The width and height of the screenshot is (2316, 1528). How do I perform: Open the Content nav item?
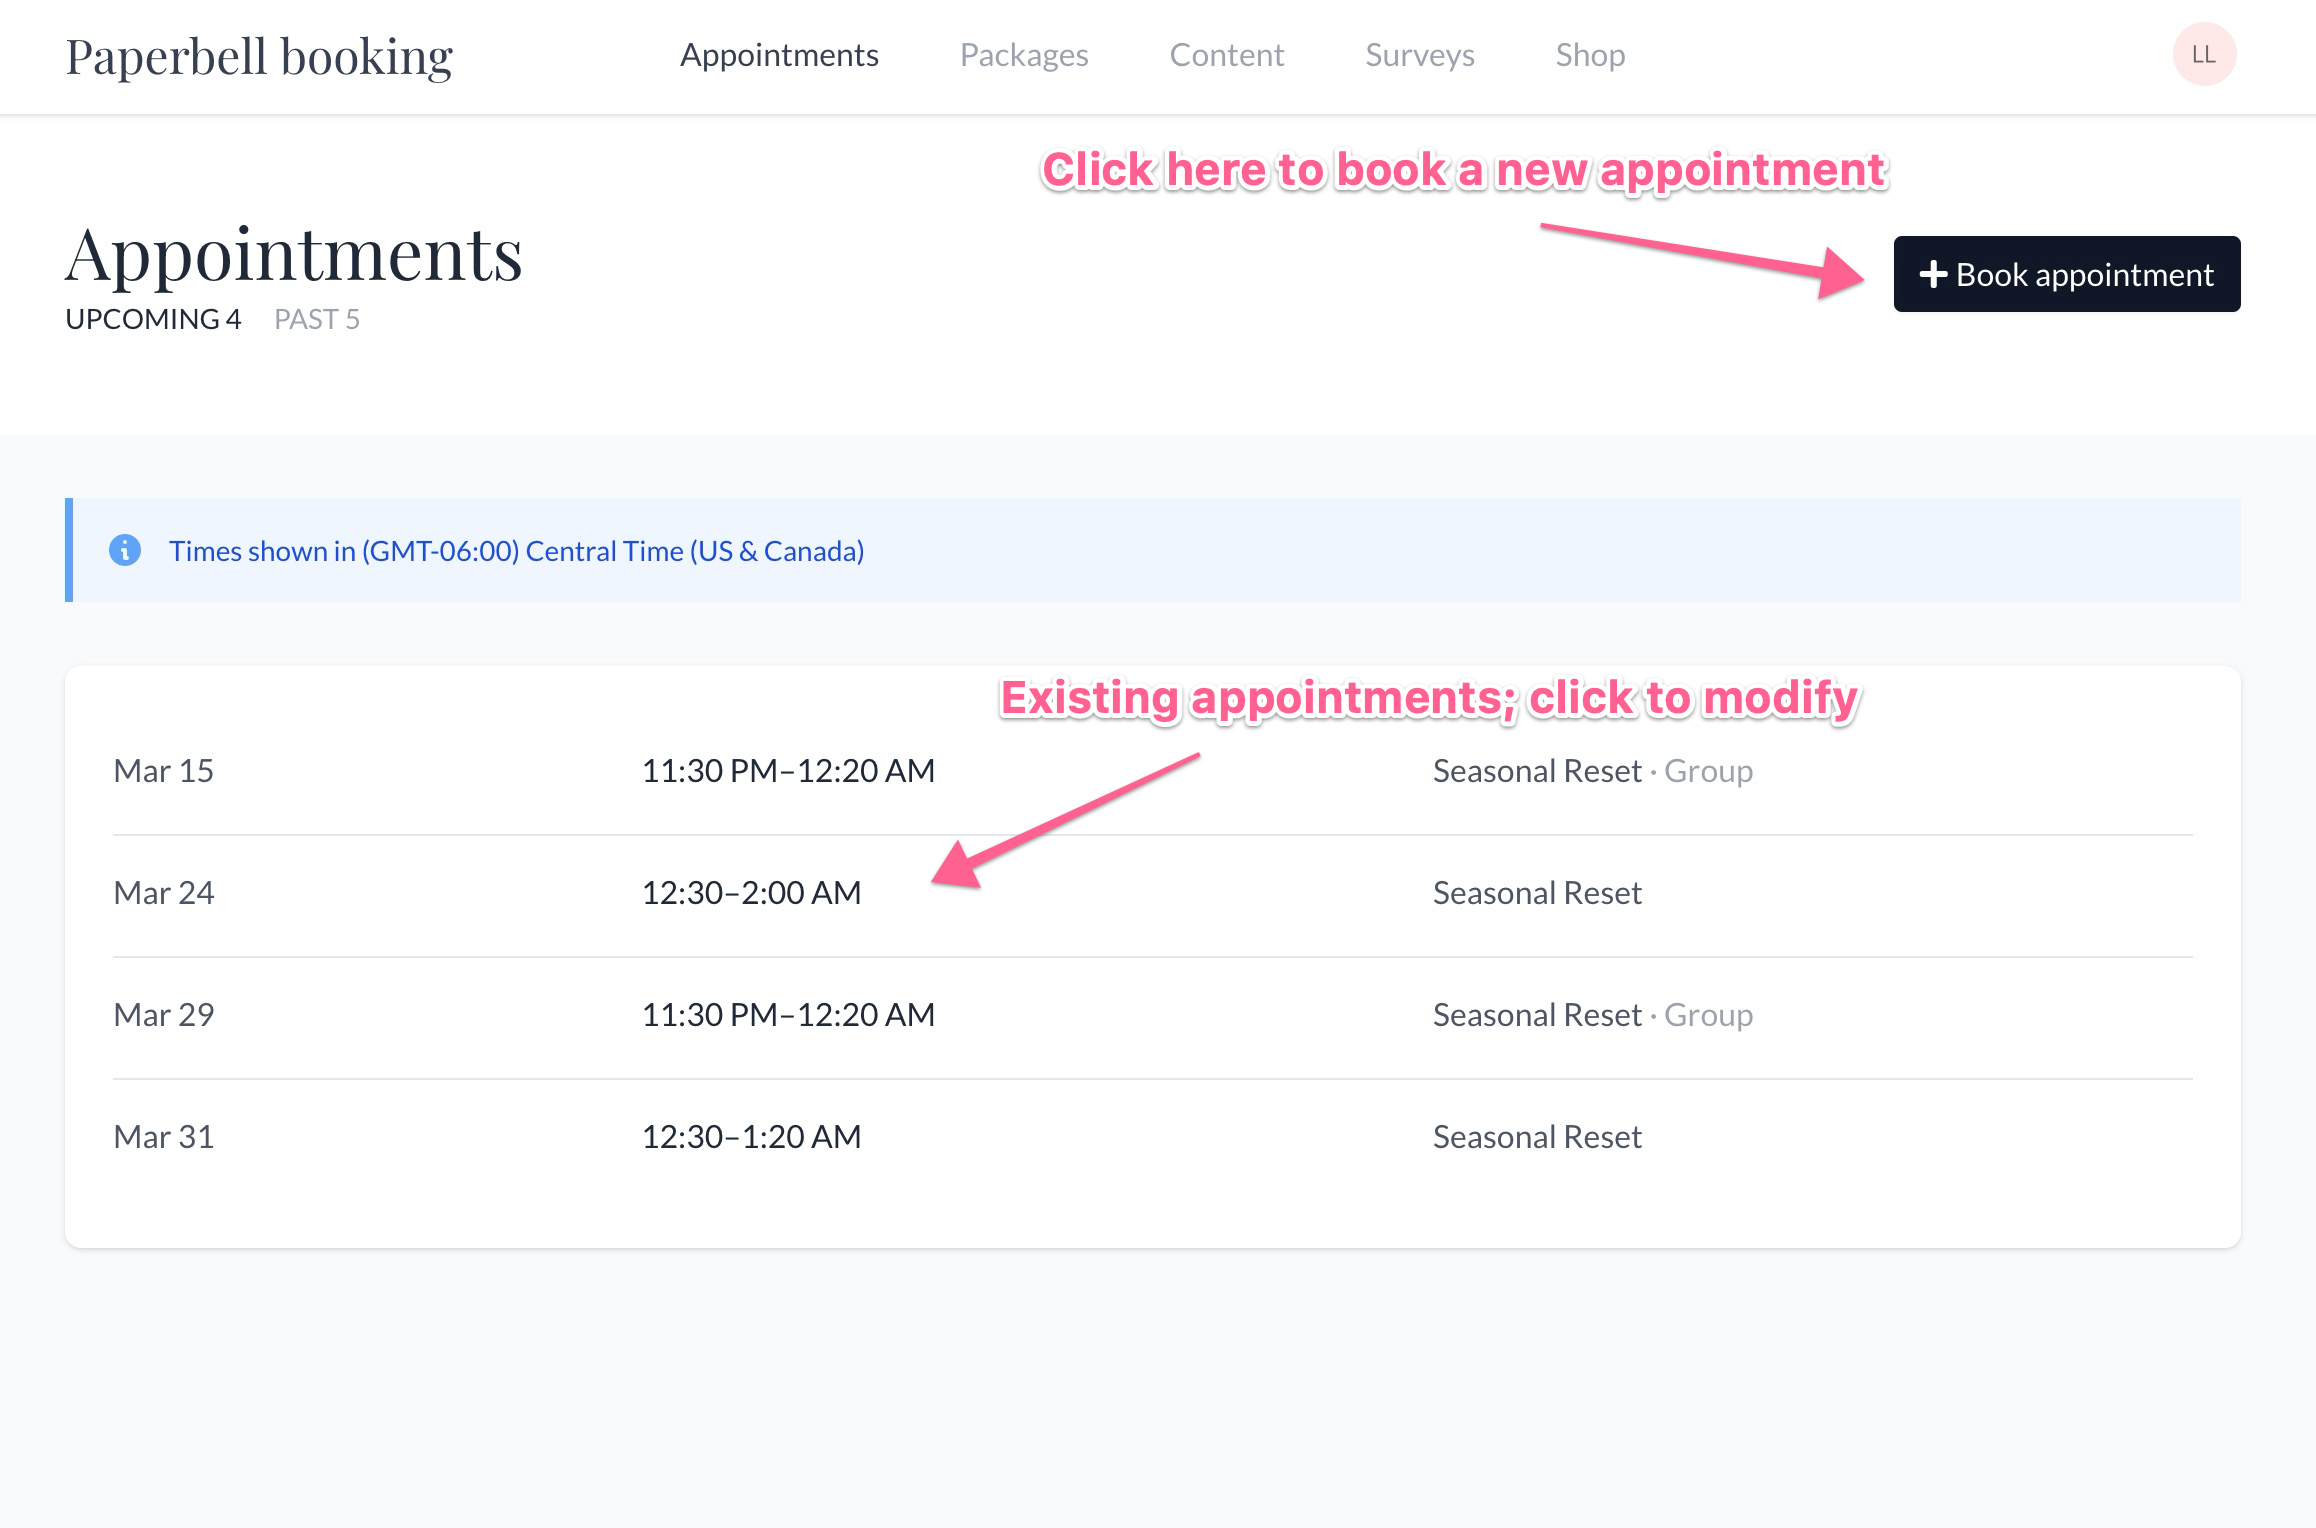coord(1227,55)
